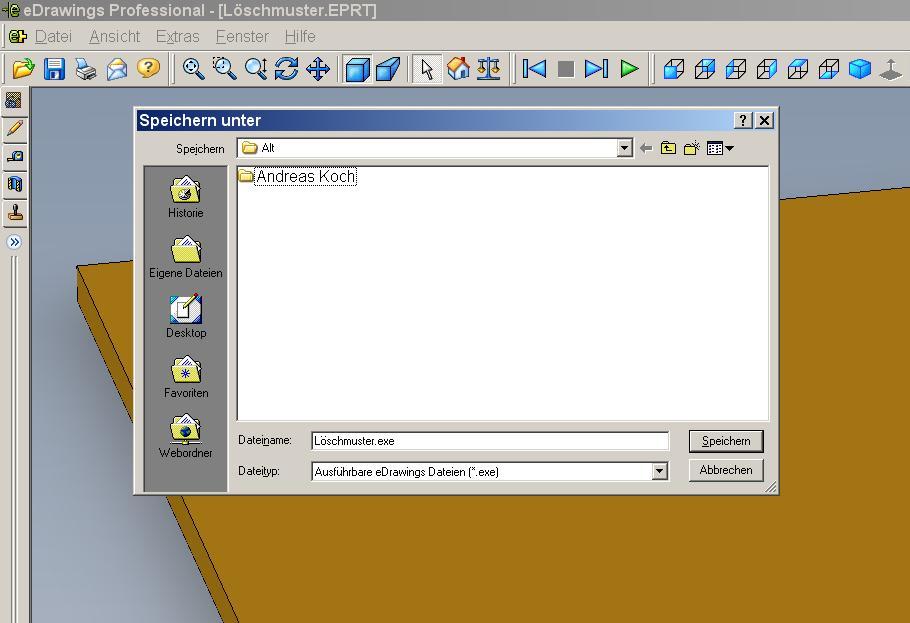Viewport: 910px width, 623px height.
Task: Open Eigene Dateien in places bar
Action: 186,257
